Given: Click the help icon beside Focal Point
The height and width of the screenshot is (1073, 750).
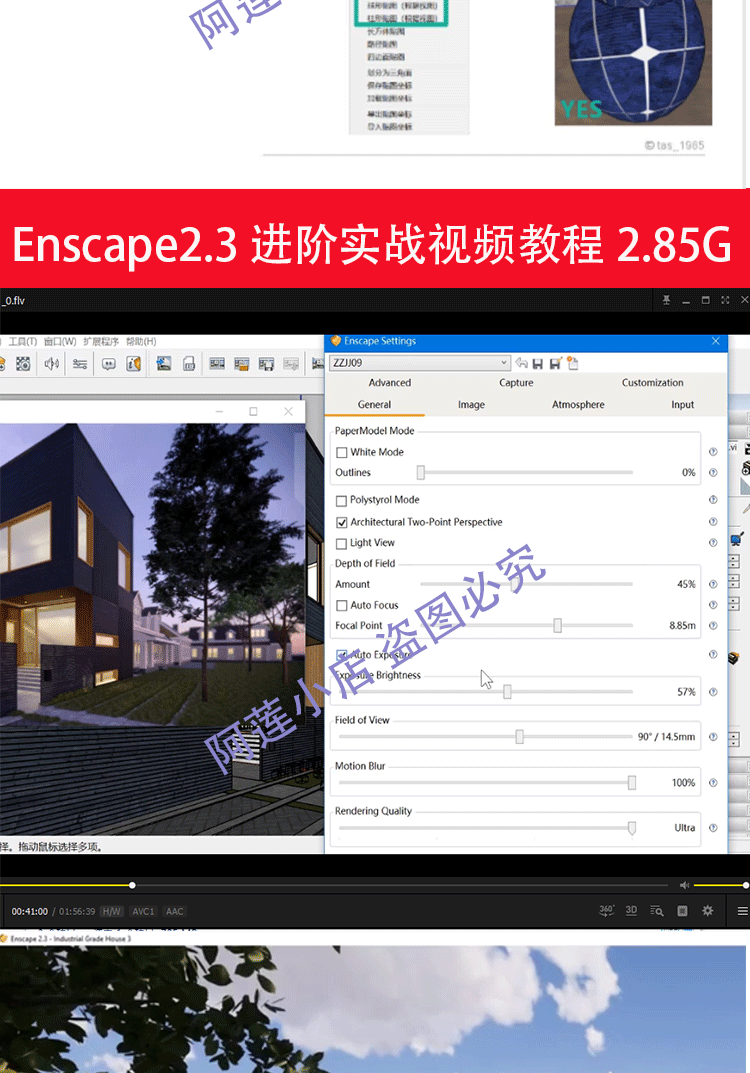Looking at the screenshot, I should coord(713,625).
